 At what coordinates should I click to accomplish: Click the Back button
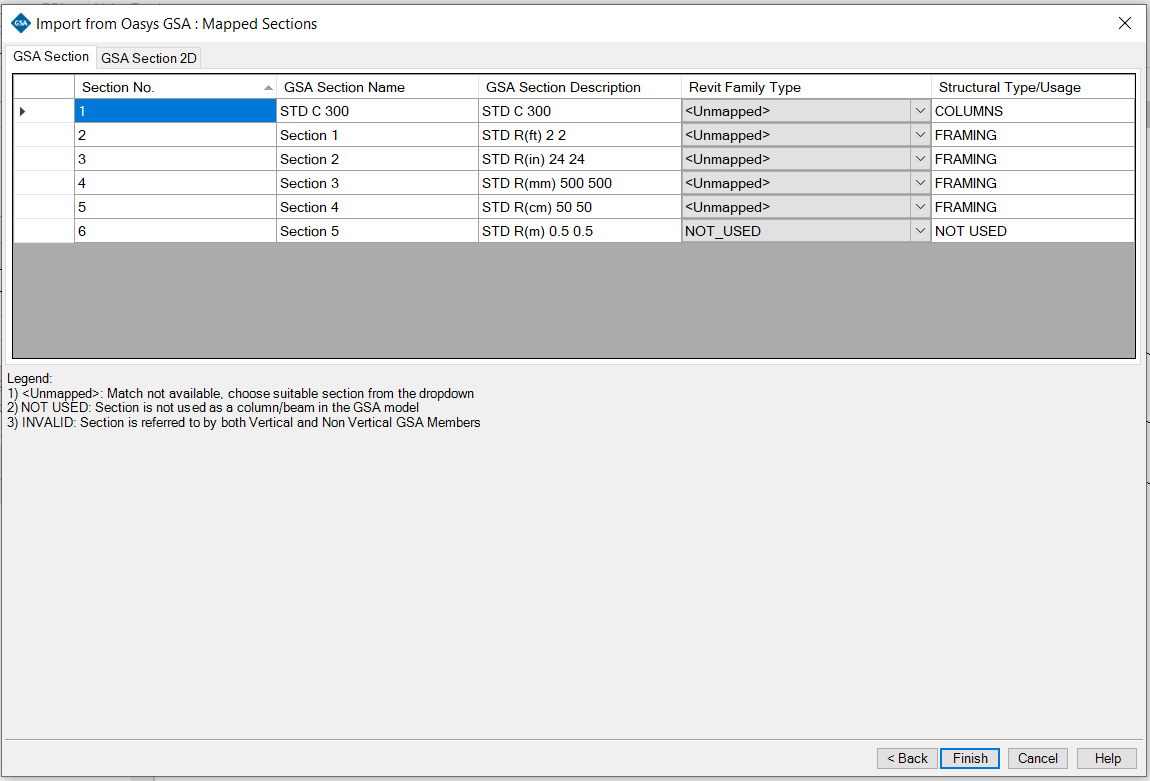click(x=907, y=758)
